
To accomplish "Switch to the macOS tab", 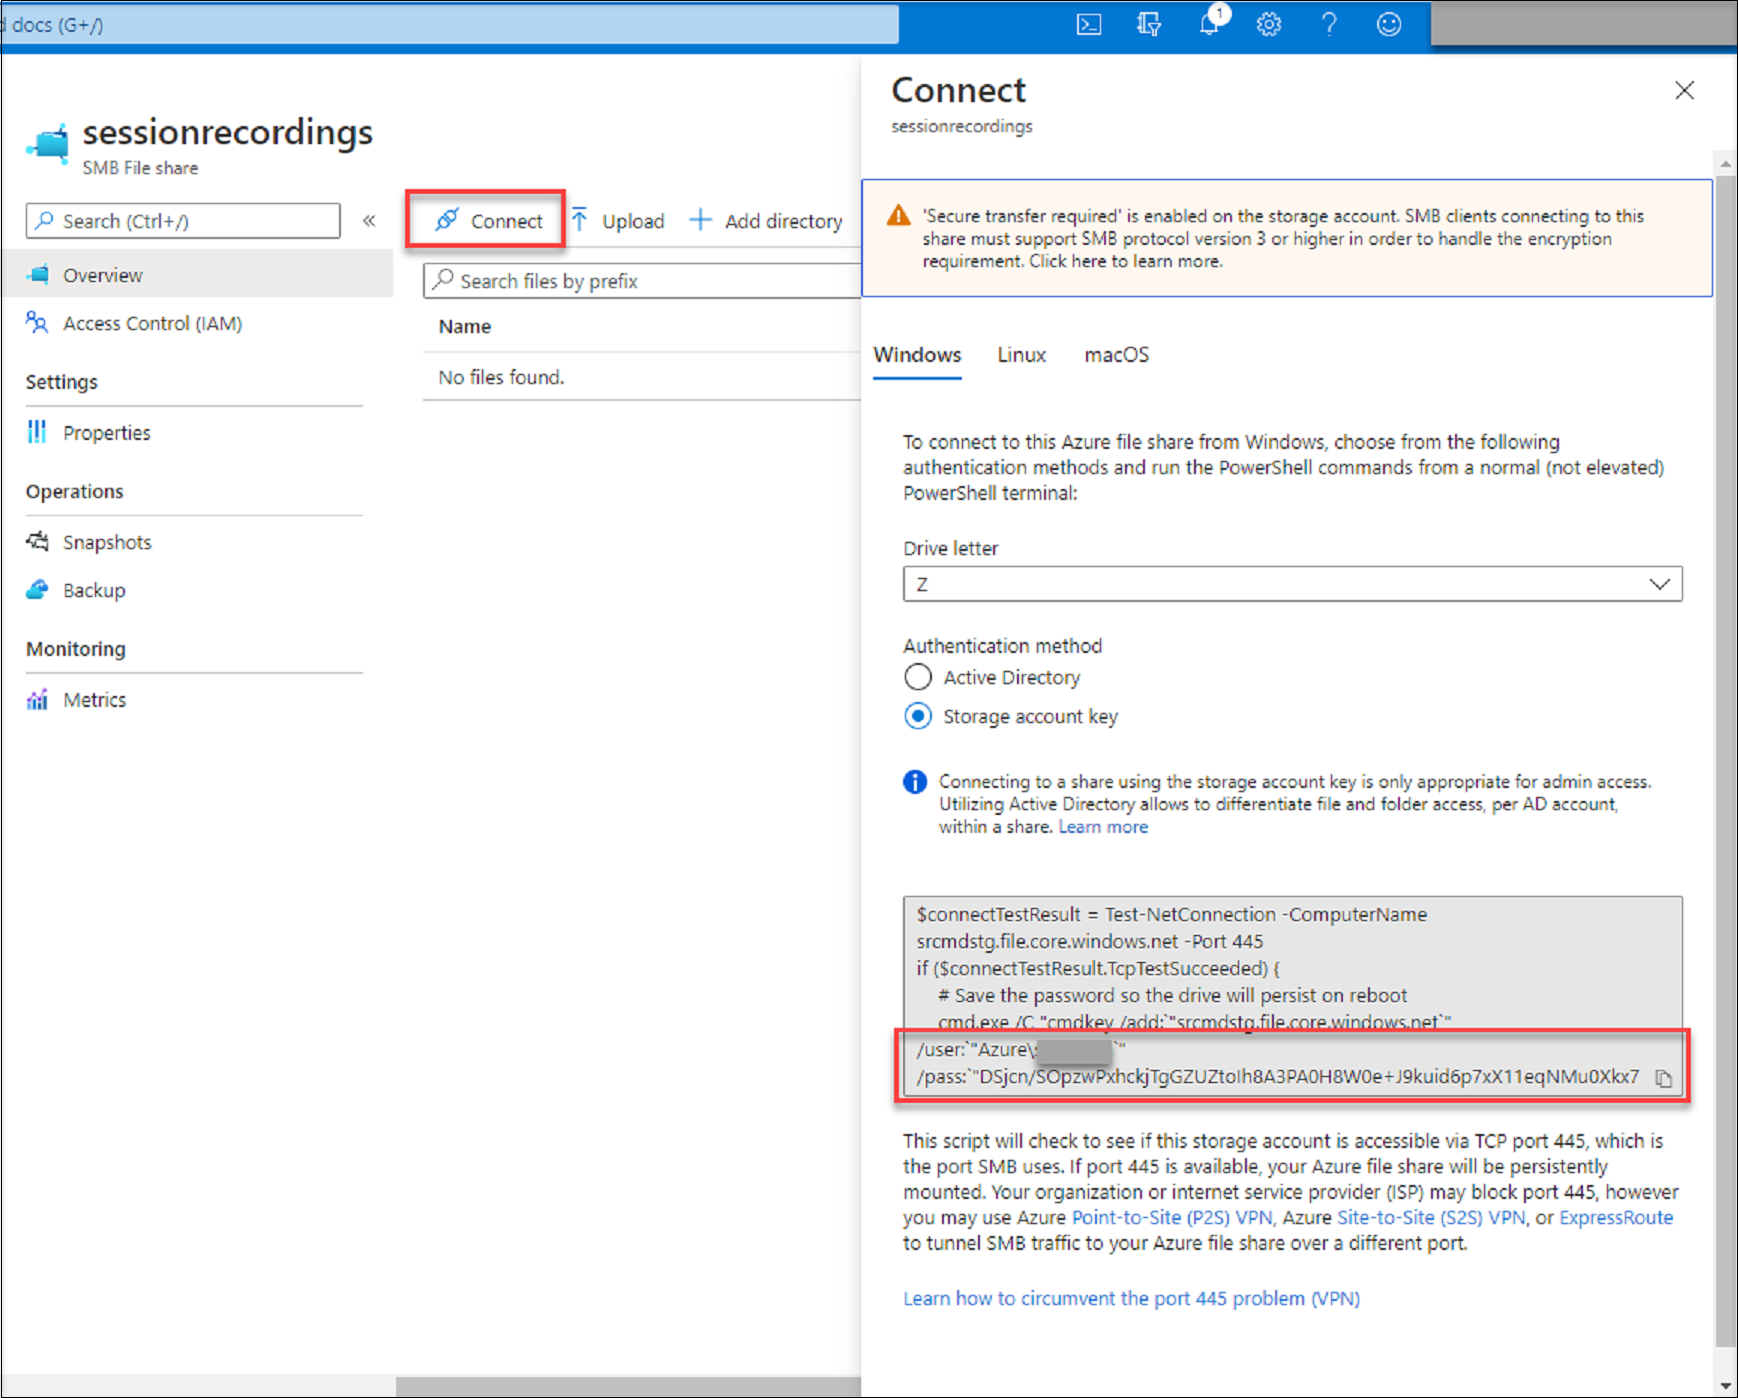I will pyautogui.click(x=1116, y=355).
